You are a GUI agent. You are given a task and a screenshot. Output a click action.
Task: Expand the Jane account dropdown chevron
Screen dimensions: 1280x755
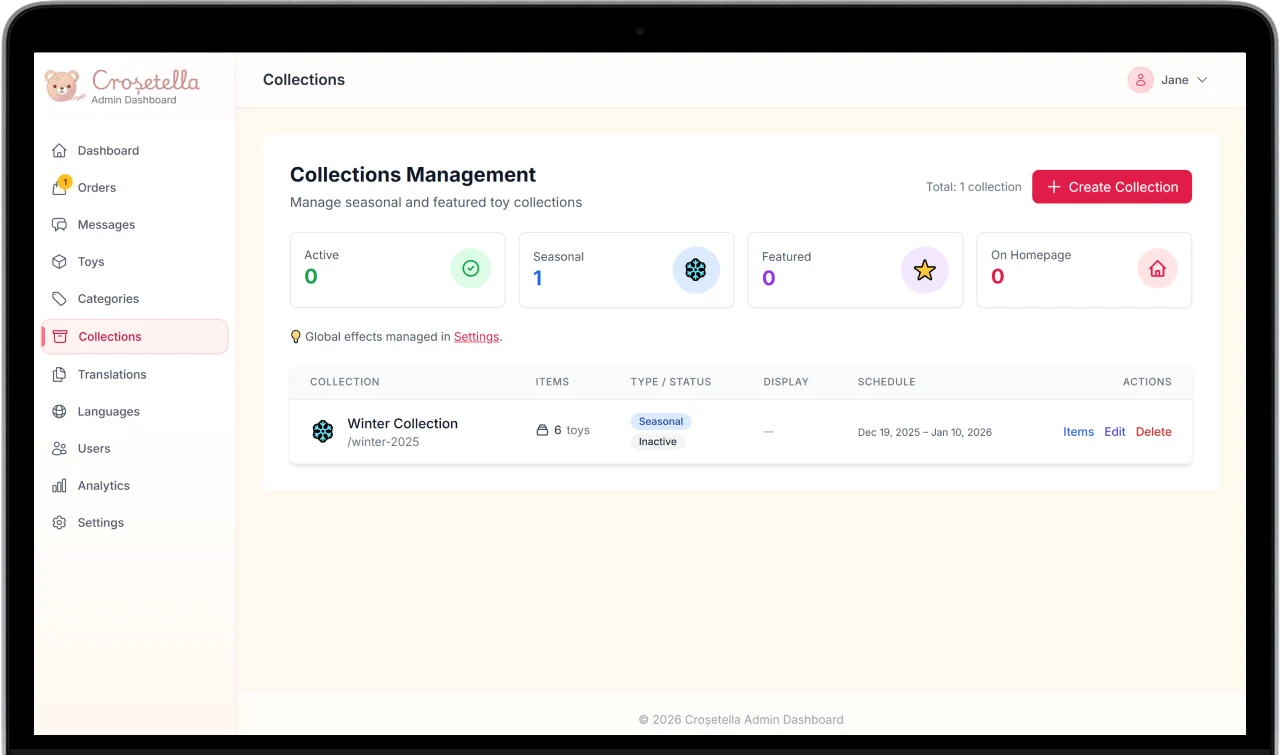pyautogui.click(x=1202, y=80)
